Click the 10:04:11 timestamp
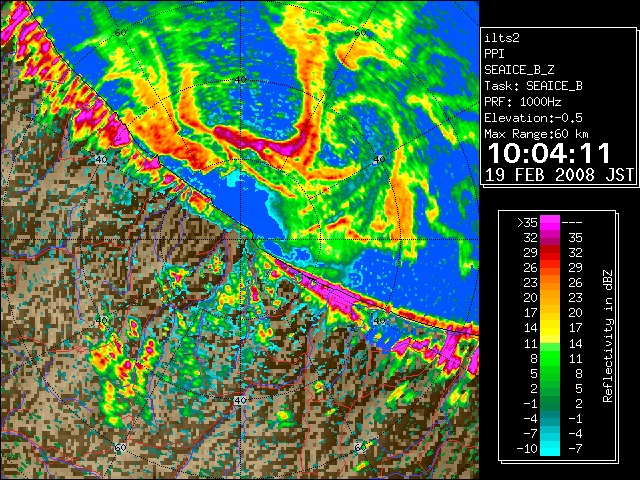 pos(549,153)
